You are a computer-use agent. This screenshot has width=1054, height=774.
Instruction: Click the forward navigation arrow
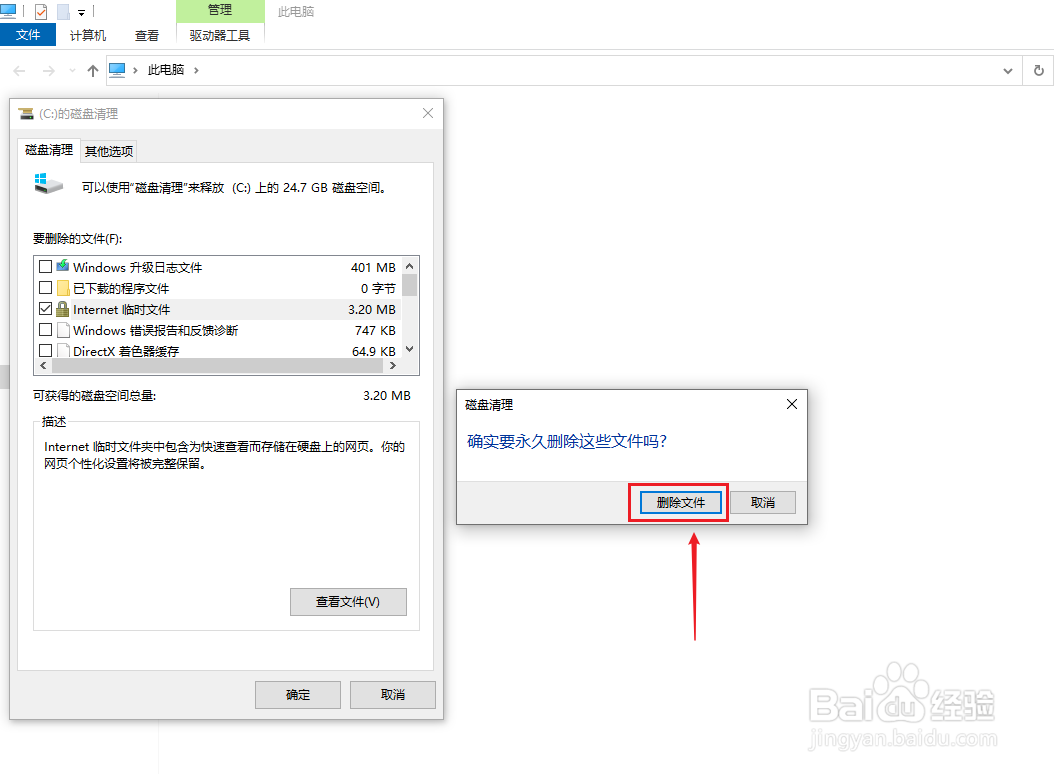(x=48, y=70)
